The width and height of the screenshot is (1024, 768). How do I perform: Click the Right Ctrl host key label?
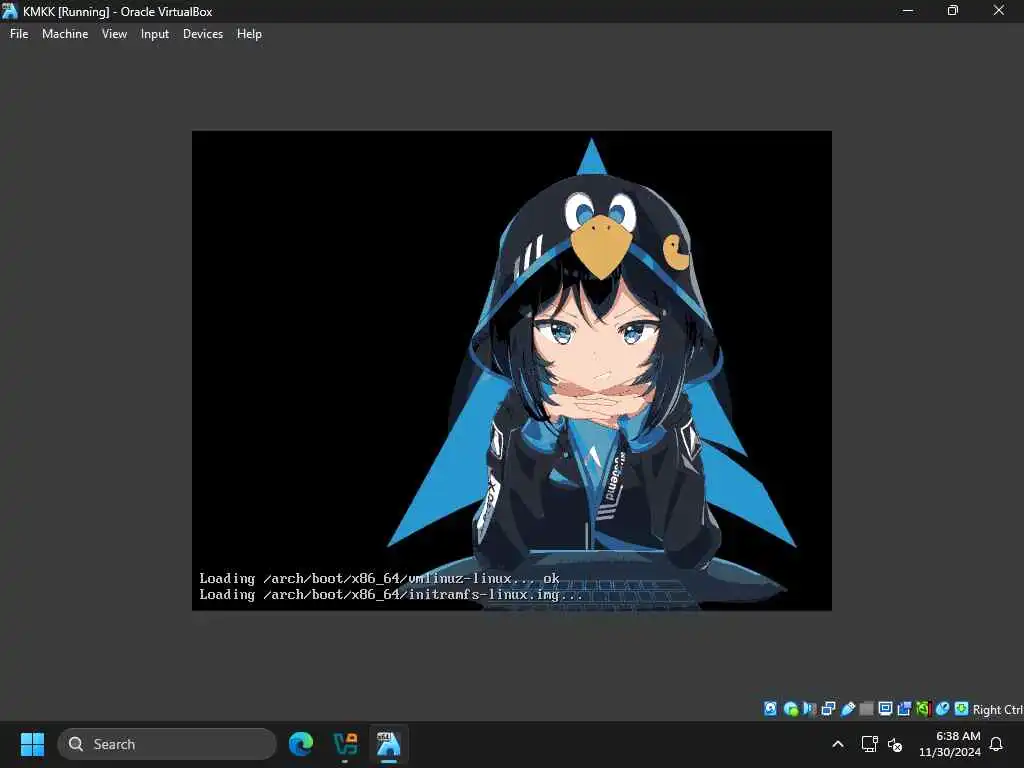(x=998, y=709)
